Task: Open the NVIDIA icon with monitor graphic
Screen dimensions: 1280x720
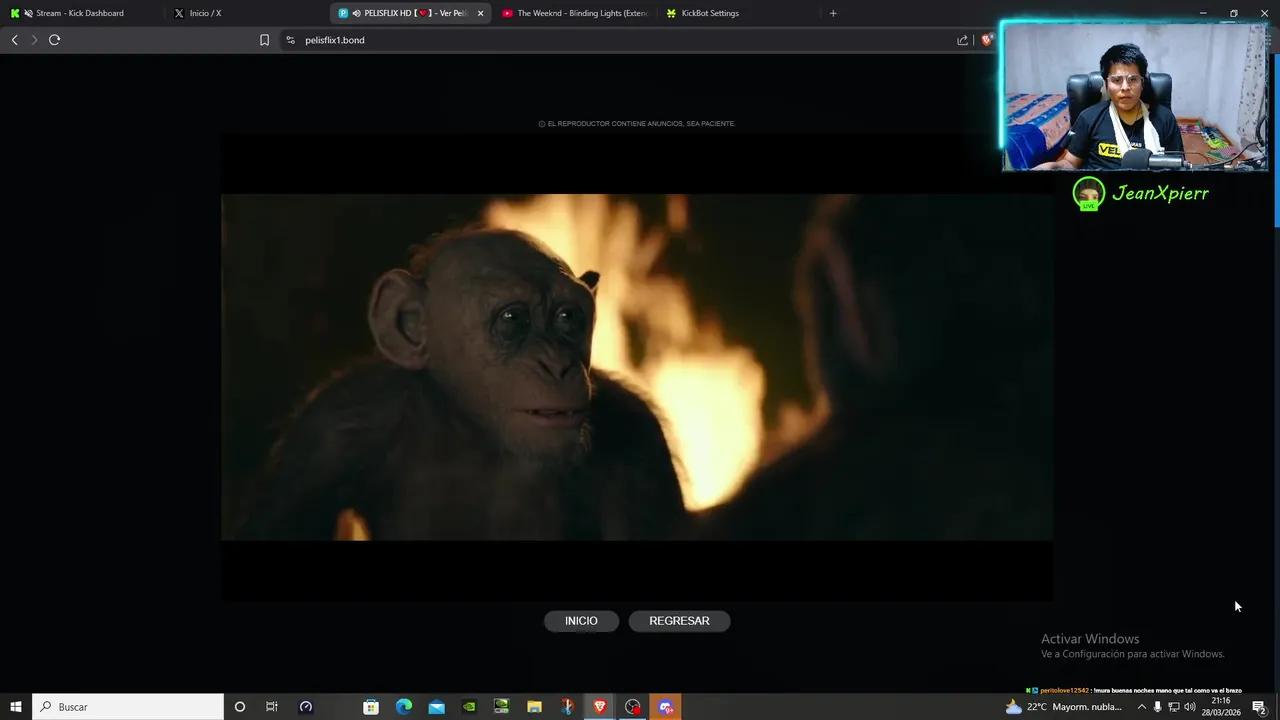Action: 502,707
